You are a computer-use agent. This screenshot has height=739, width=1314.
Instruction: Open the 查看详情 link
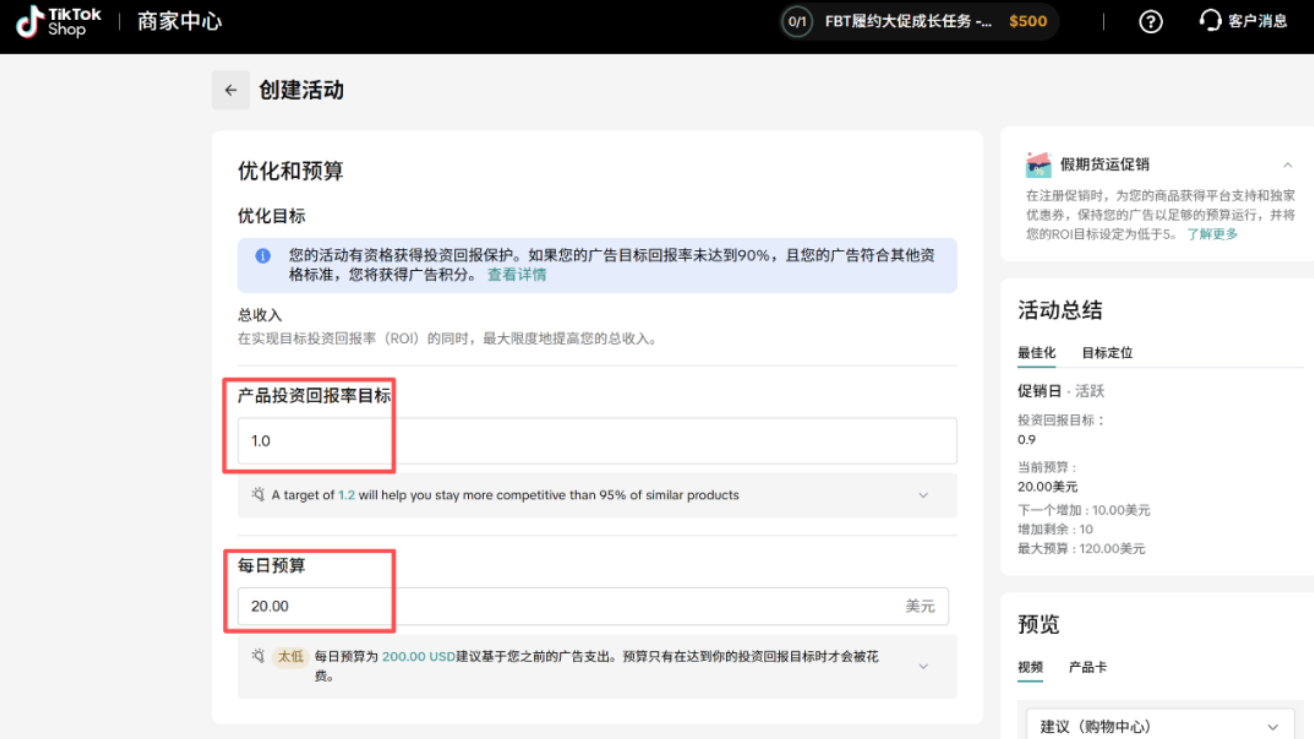click(517, 274)
